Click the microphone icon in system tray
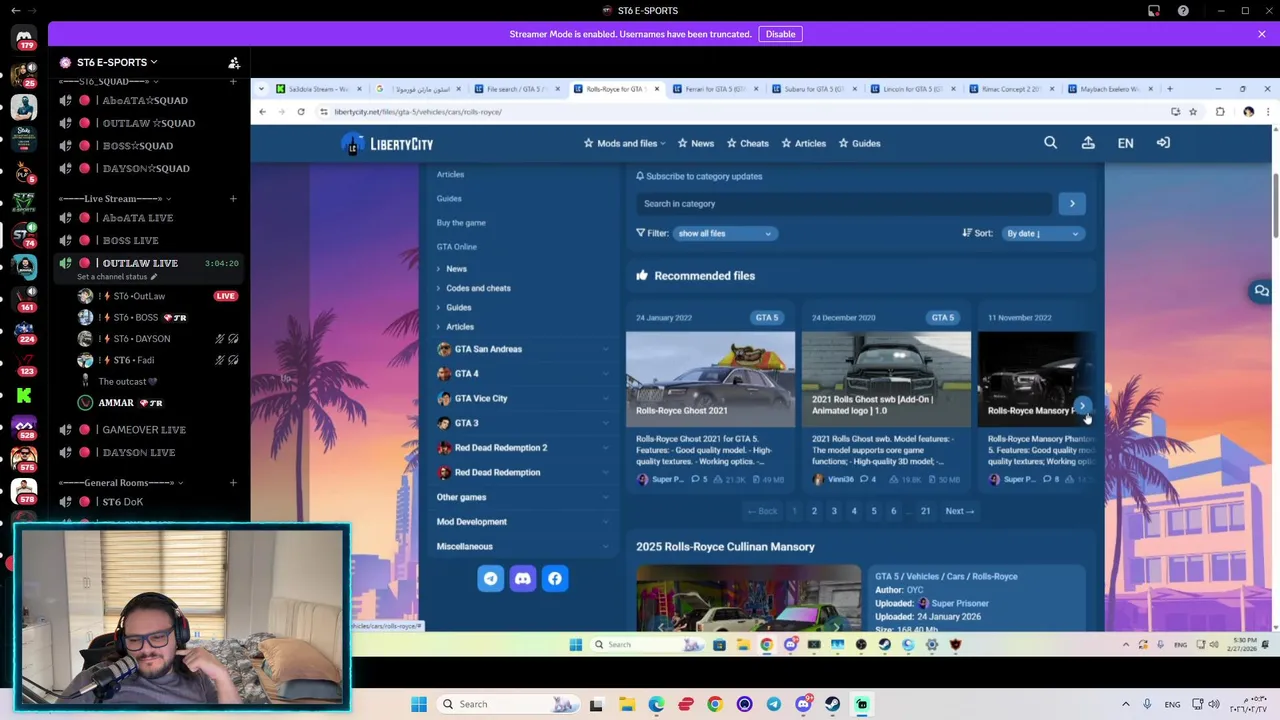The image size is (1280, 720). tap(1147, 704)
